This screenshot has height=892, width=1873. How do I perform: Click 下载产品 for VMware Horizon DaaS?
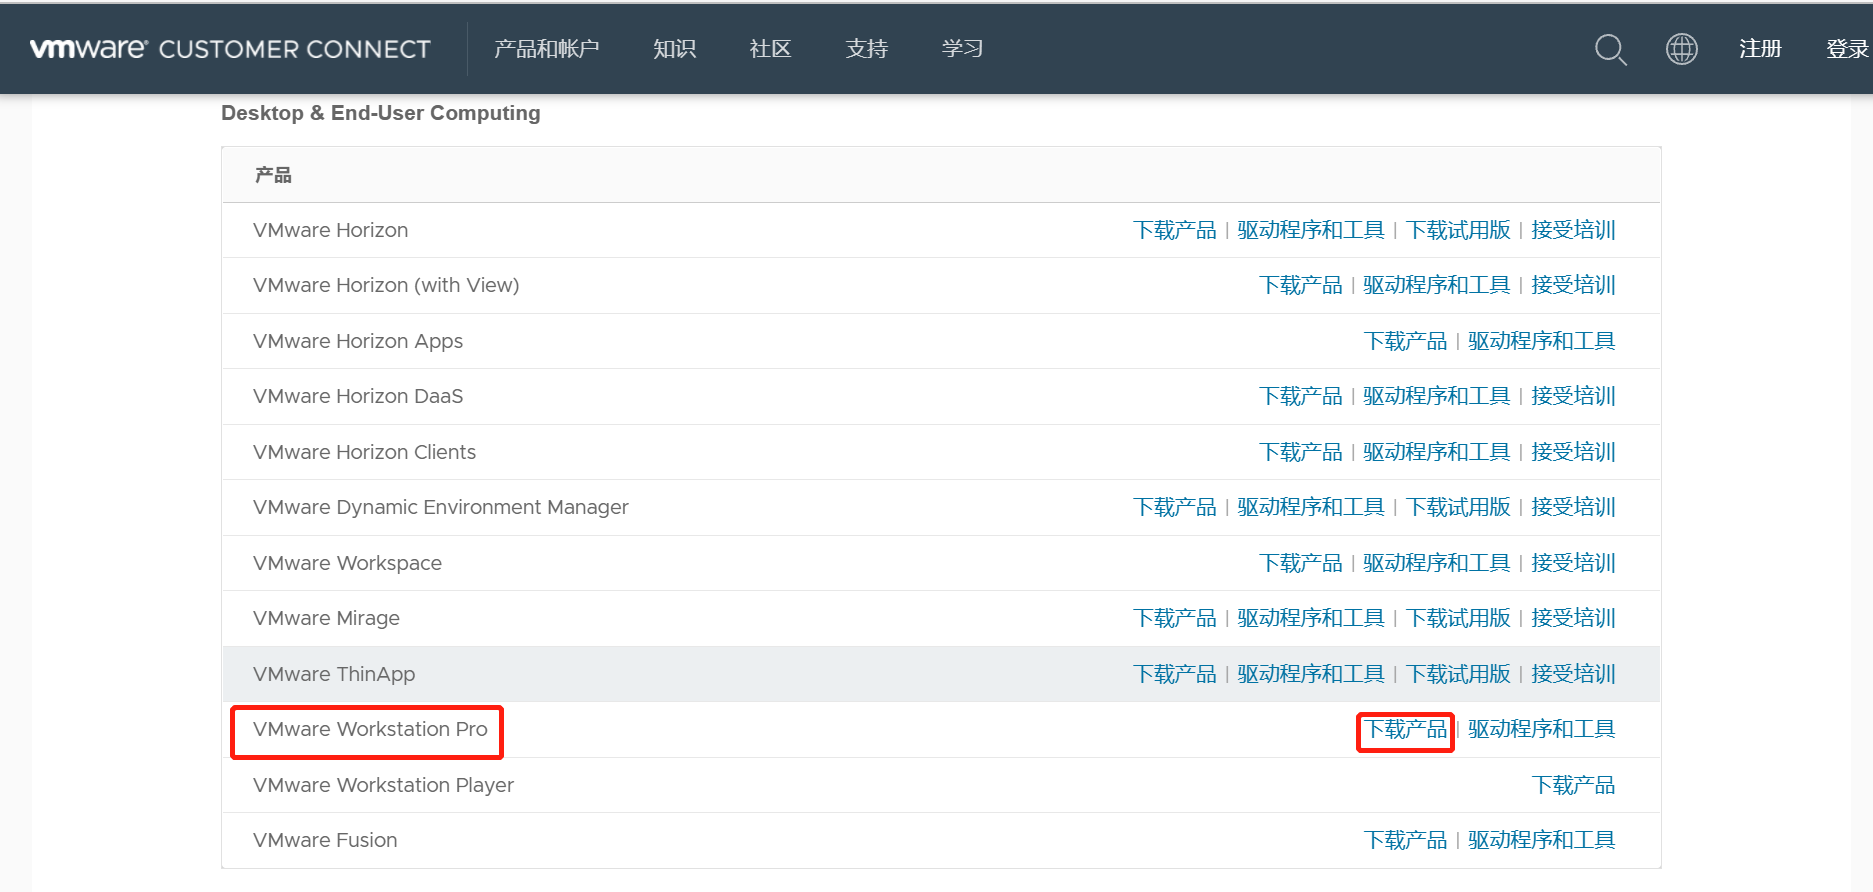click(1301, 396)
